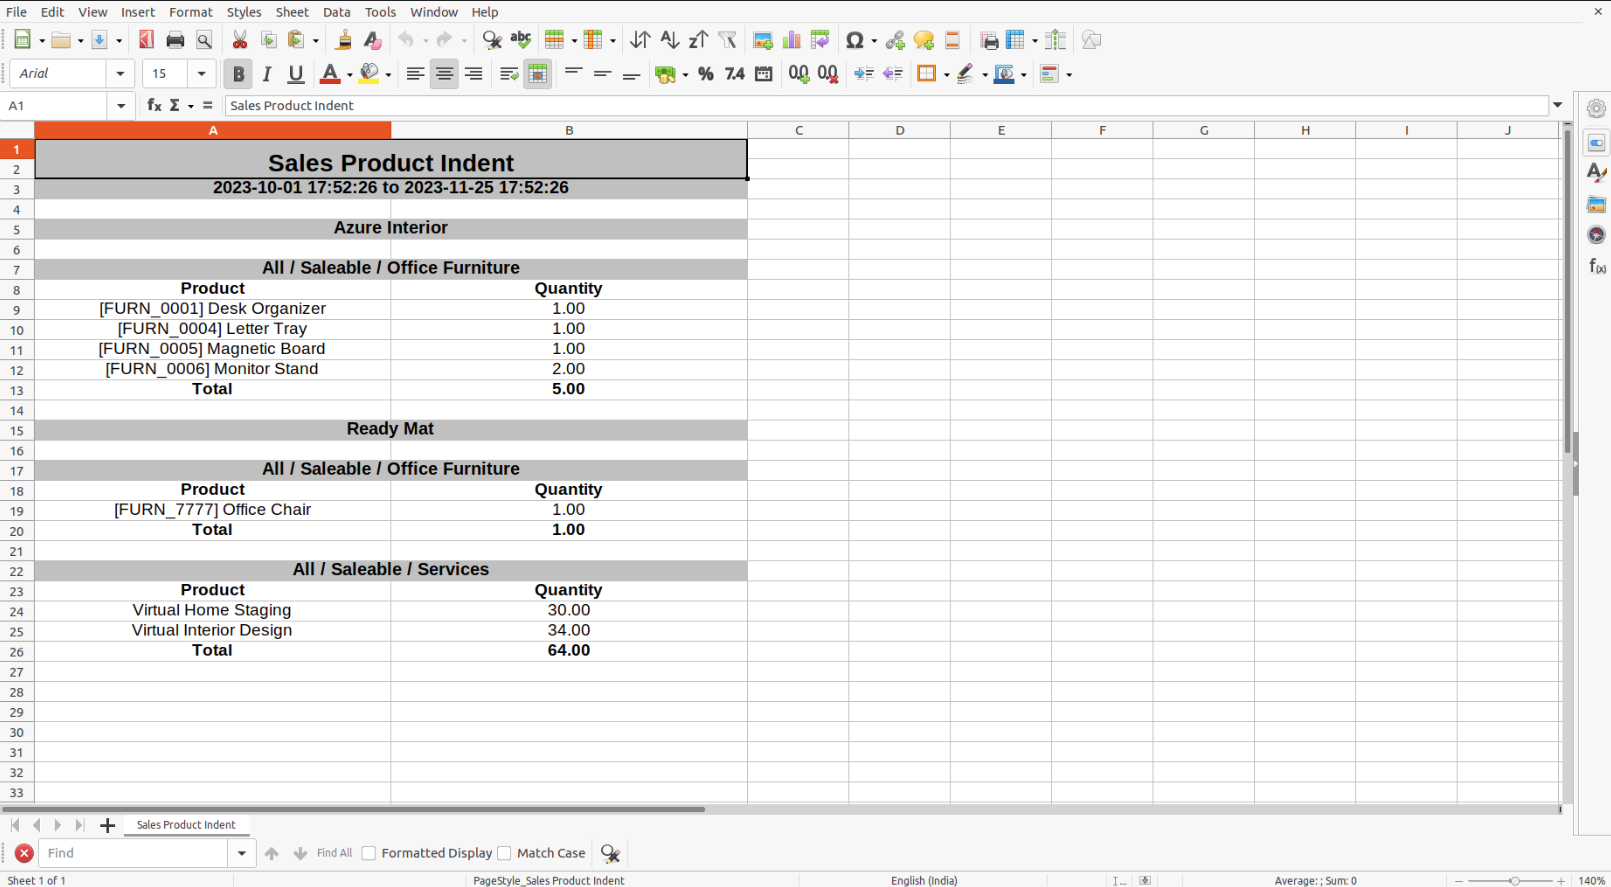Click the Find text input field
Image resolution: width=1611 pixels, height=887 pixels.
click(x=135, y=853)
